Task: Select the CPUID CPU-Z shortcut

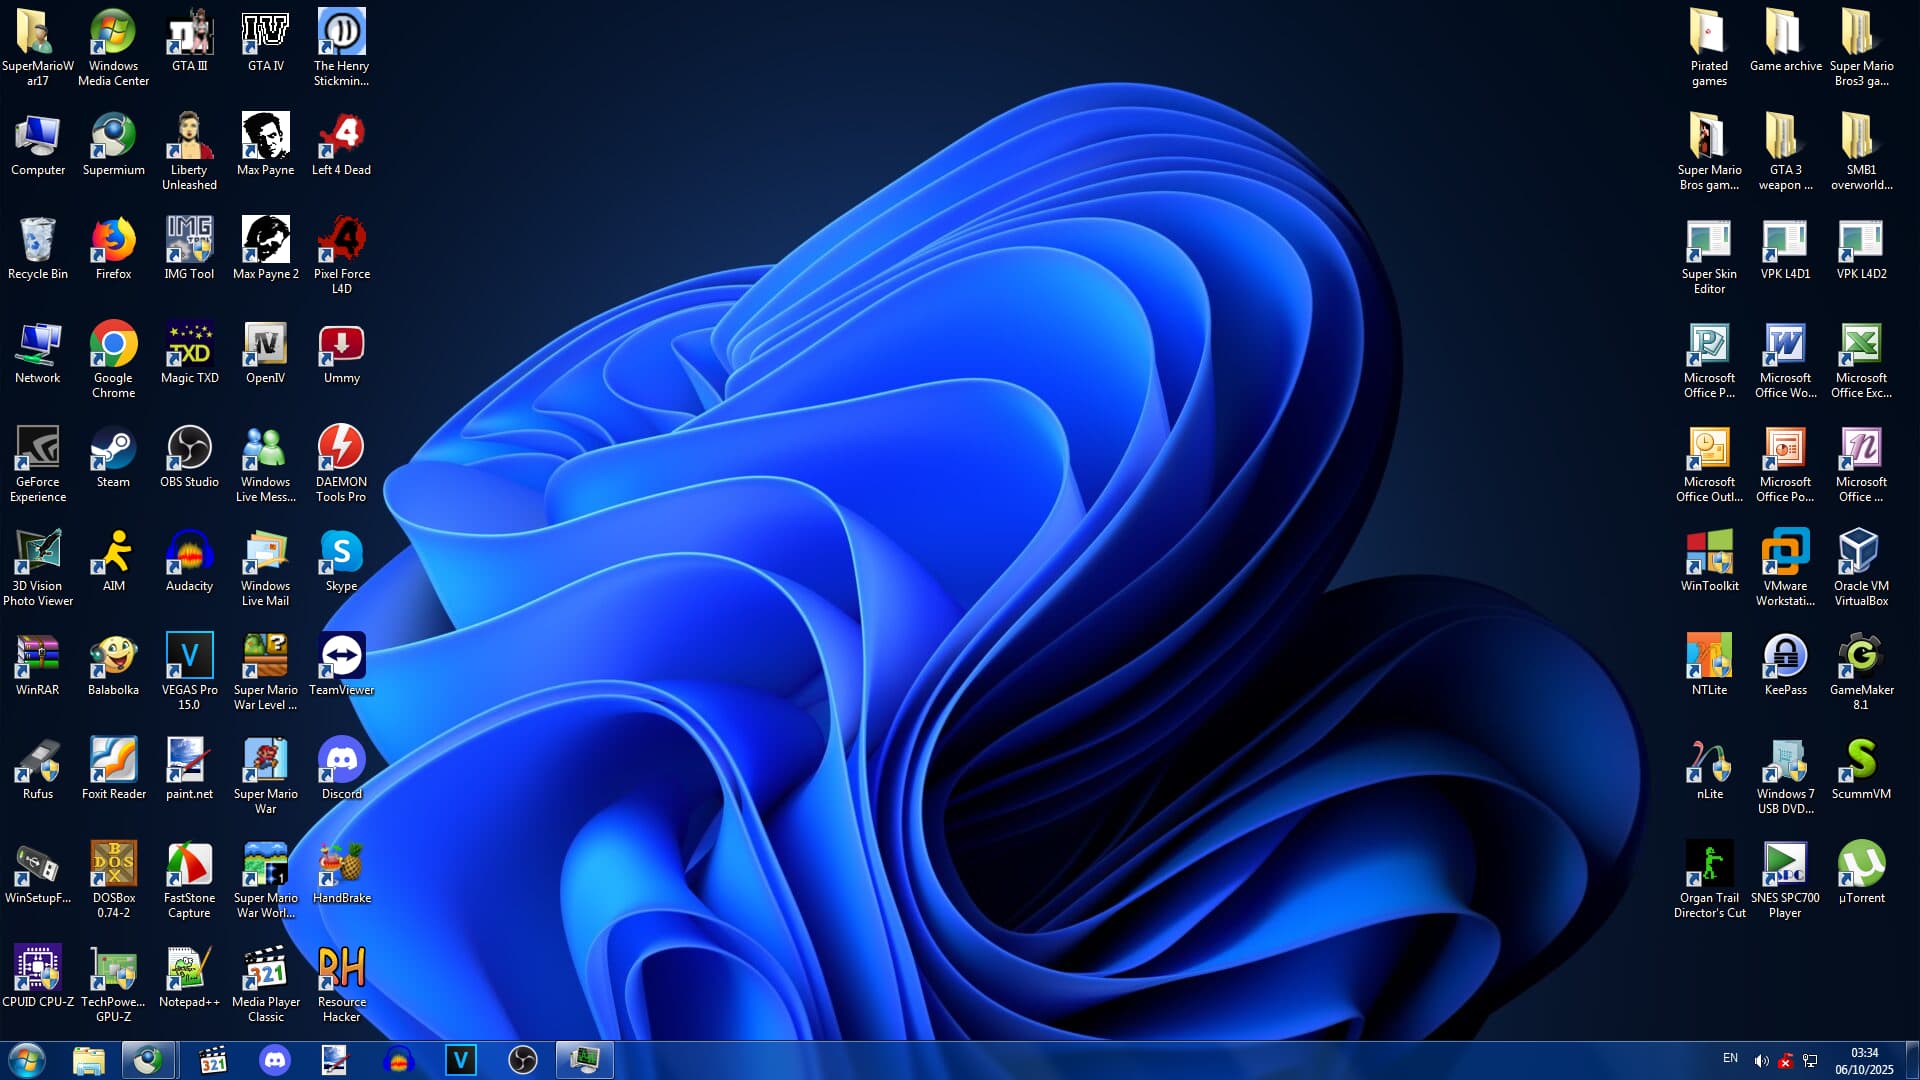Action: tap(37, 978)
